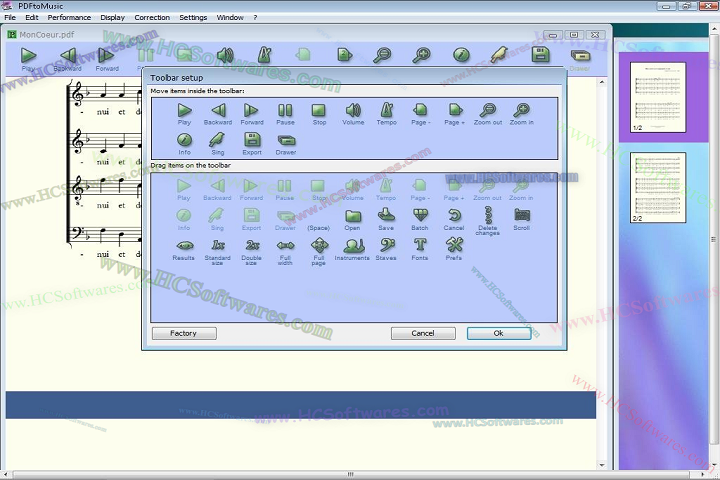Select the Delete changes icon
Viewport: 720px width, 480px height.
pyautogui.click(x=488, y=215)
